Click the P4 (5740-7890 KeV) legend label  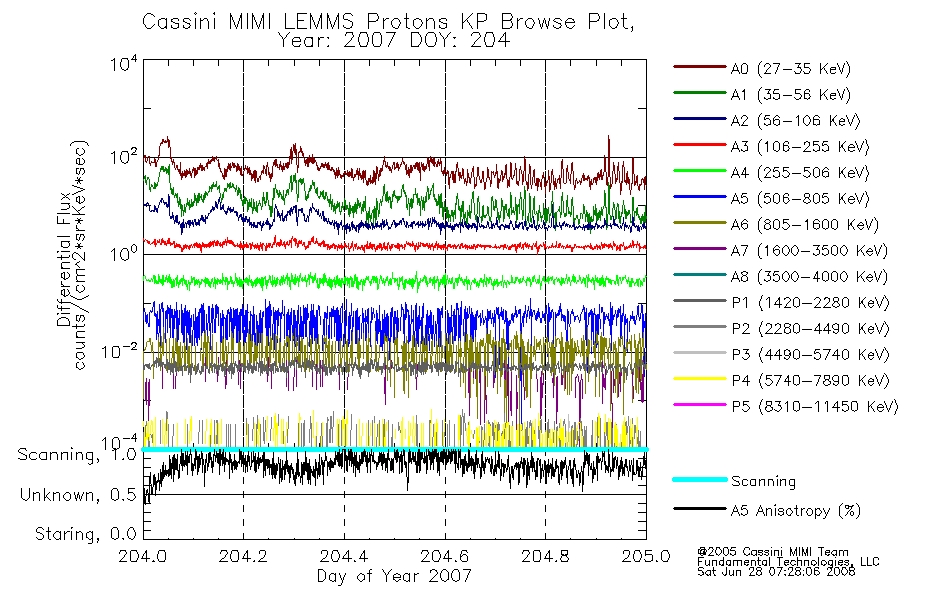(x=810, y=381)
